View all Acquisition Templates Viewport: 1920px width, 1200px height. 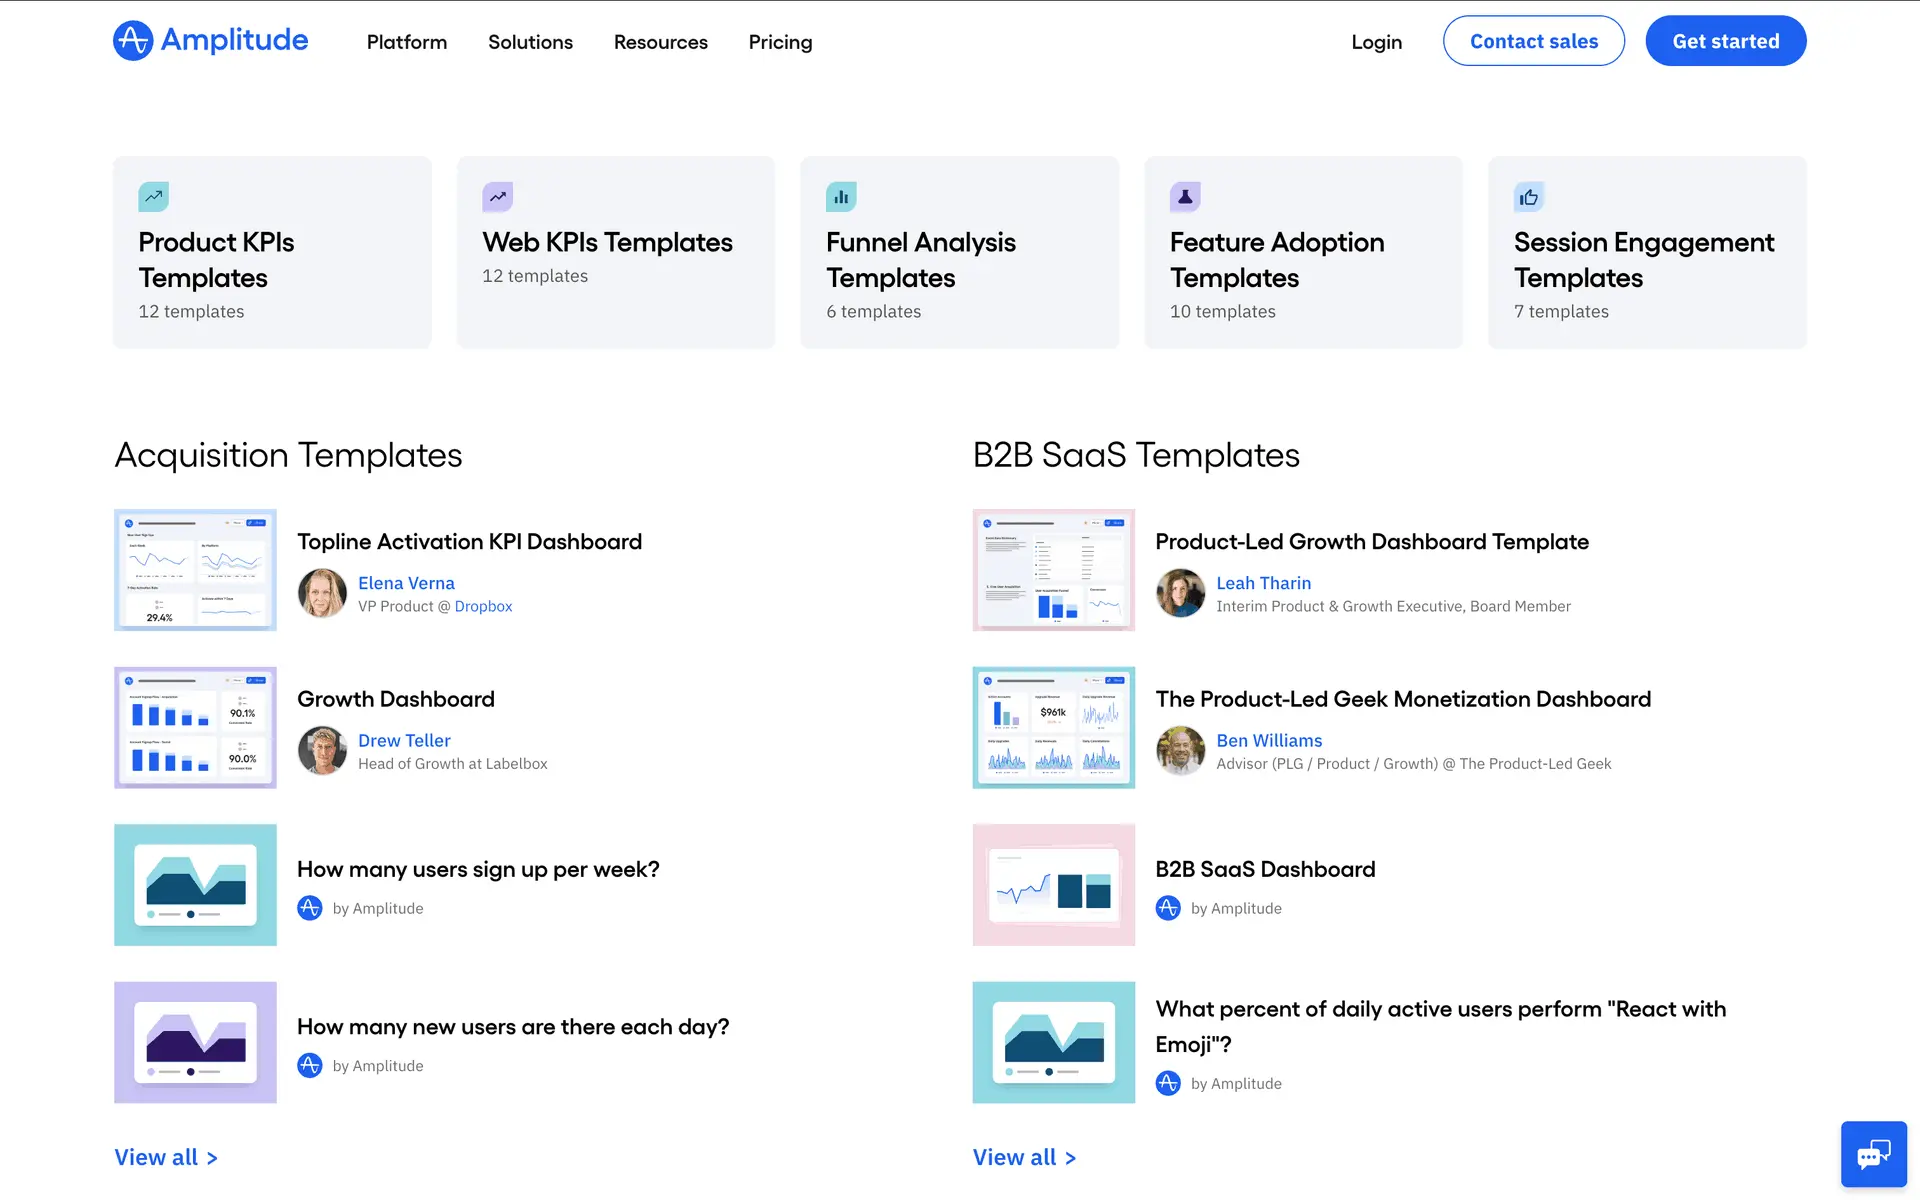tap(166, 1157)
